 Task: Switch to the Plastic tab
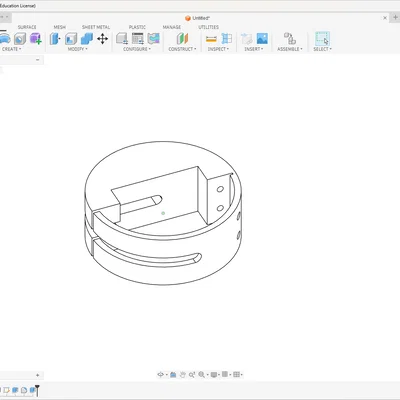point(137,27)
